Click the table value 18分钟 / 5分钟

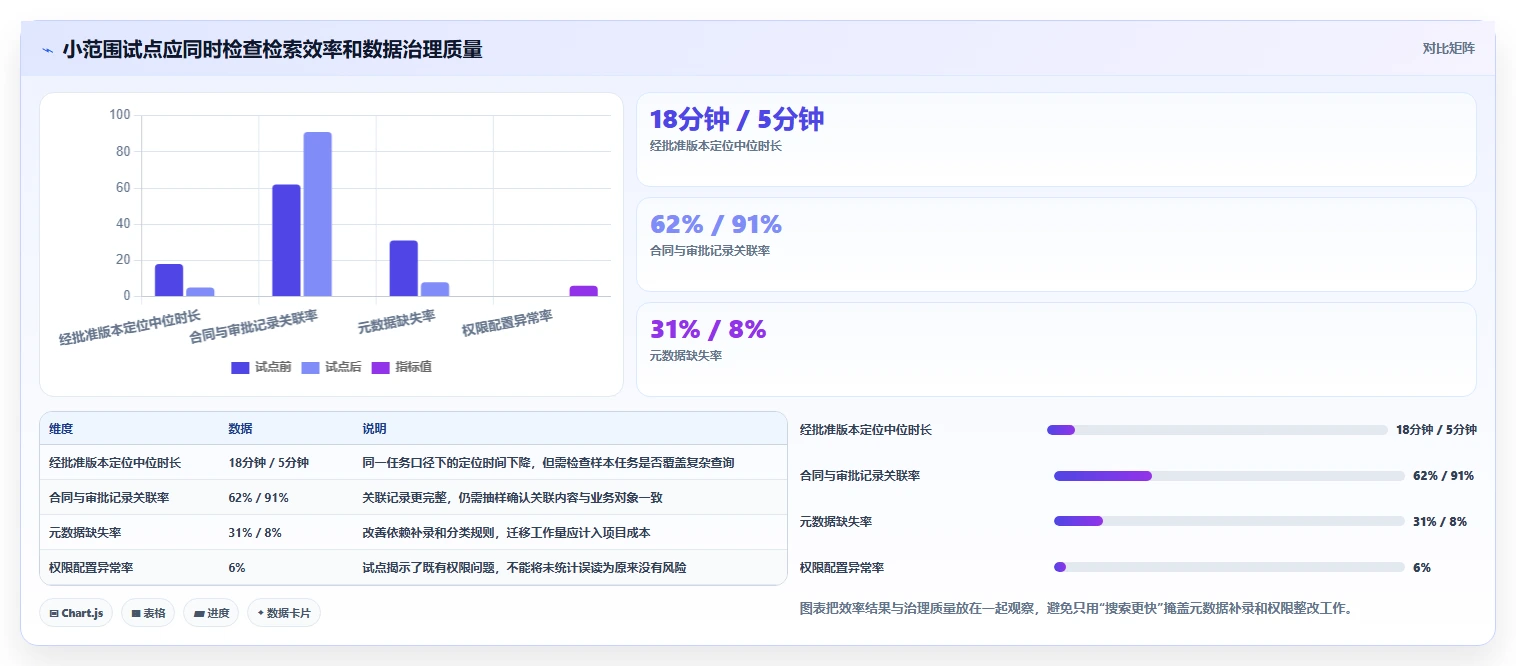pyautogui.click(x=268, y=463)
